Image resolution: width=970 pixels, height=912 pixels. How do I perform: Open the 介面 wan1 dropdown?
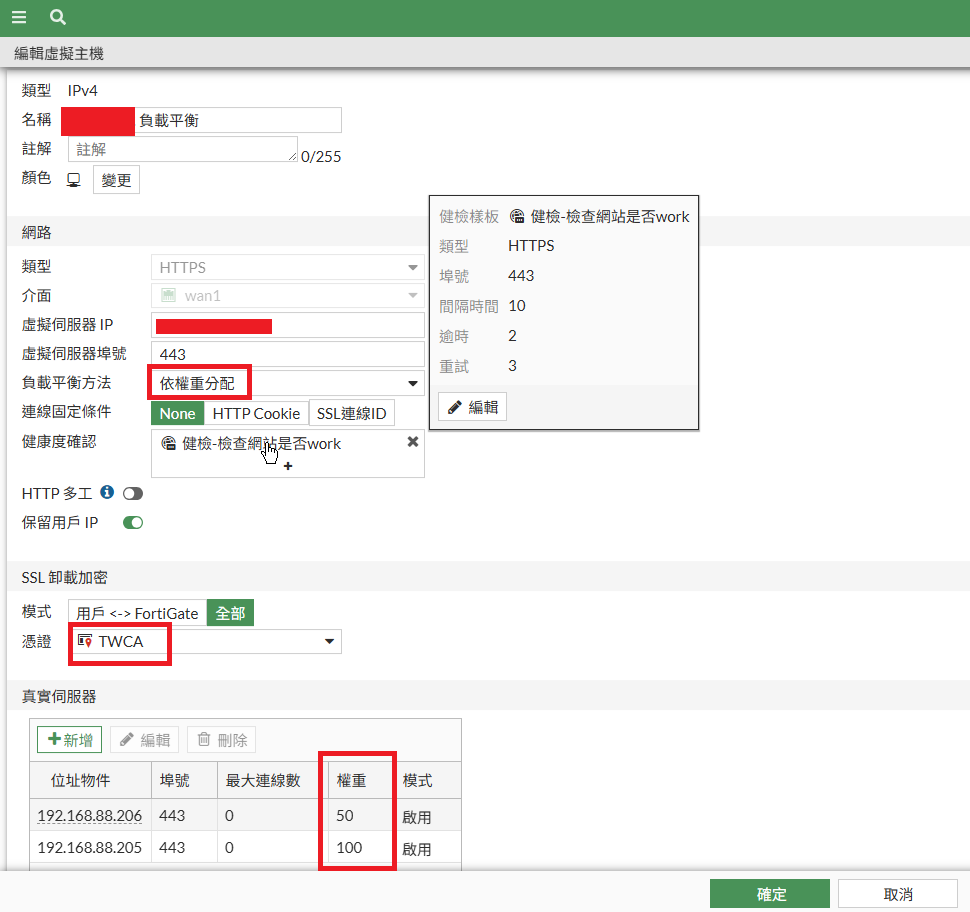[x=288, y=296]
